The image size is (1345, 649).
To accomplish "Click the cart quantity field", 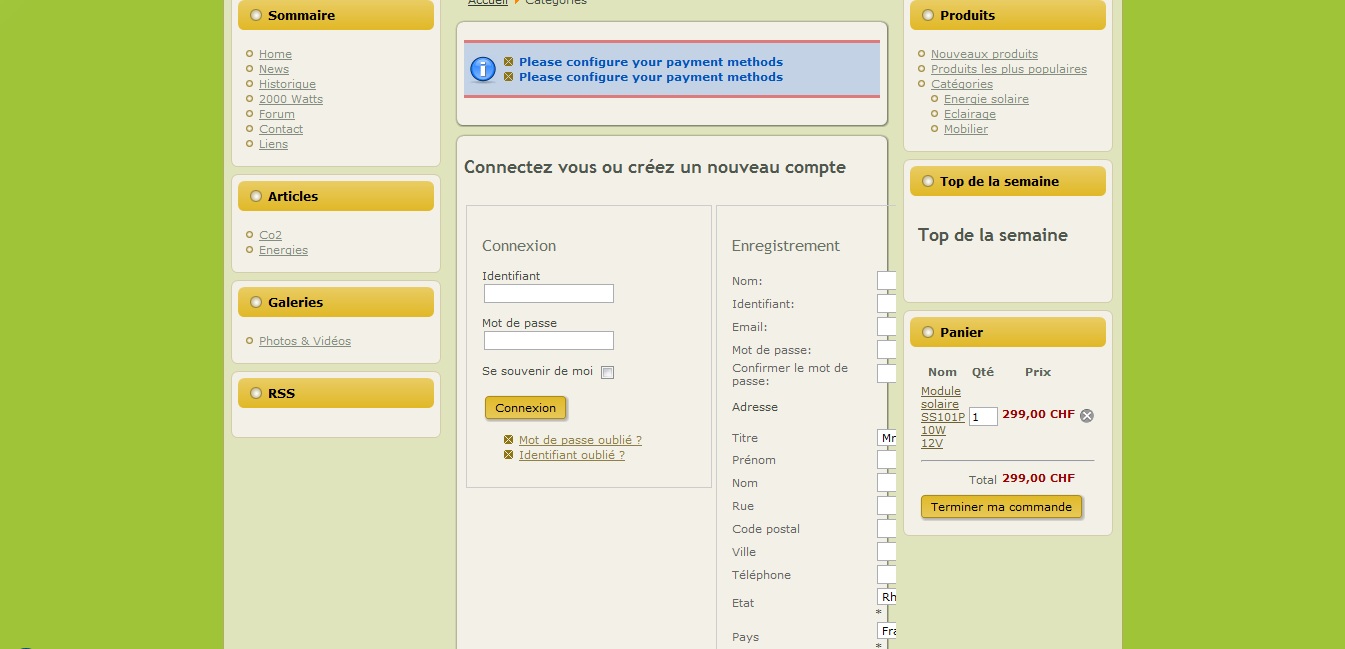I will [x=983, y=417].
